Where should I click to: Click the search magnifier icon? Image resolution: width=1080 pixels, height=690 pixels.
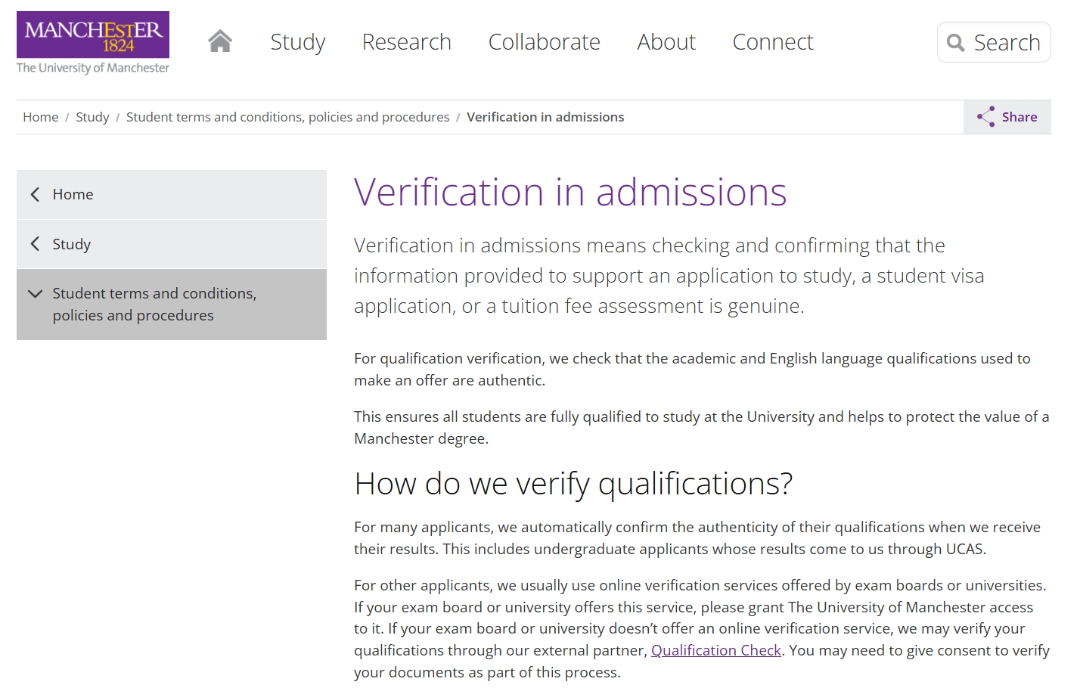click(955, 43)
